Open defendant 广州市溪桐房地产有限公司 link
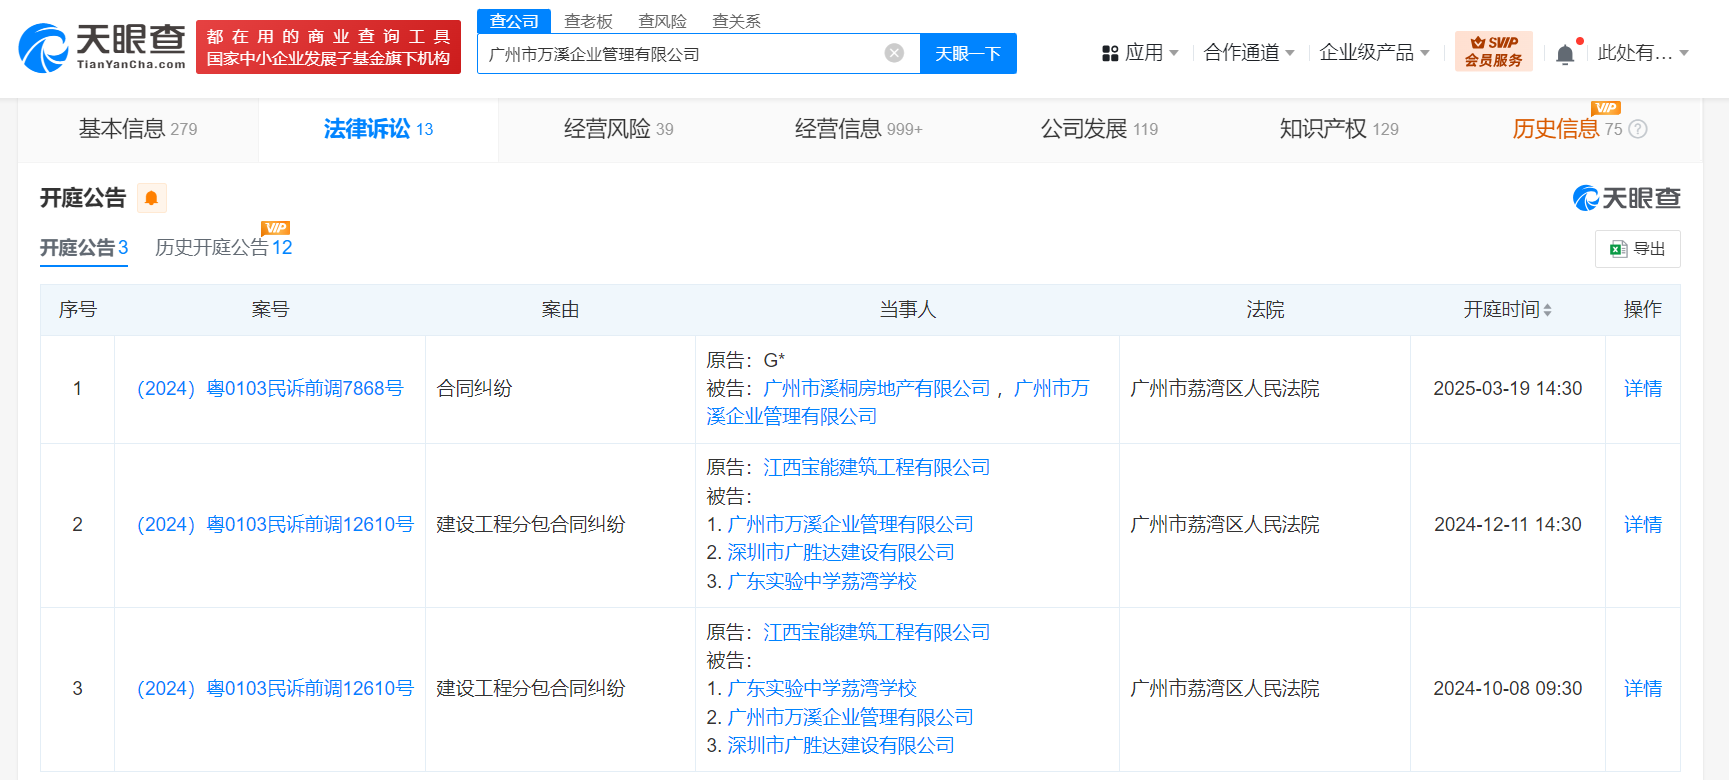The height and width of the screenshot is (780, 1729). pyautogui.click(x=877, y=388)
